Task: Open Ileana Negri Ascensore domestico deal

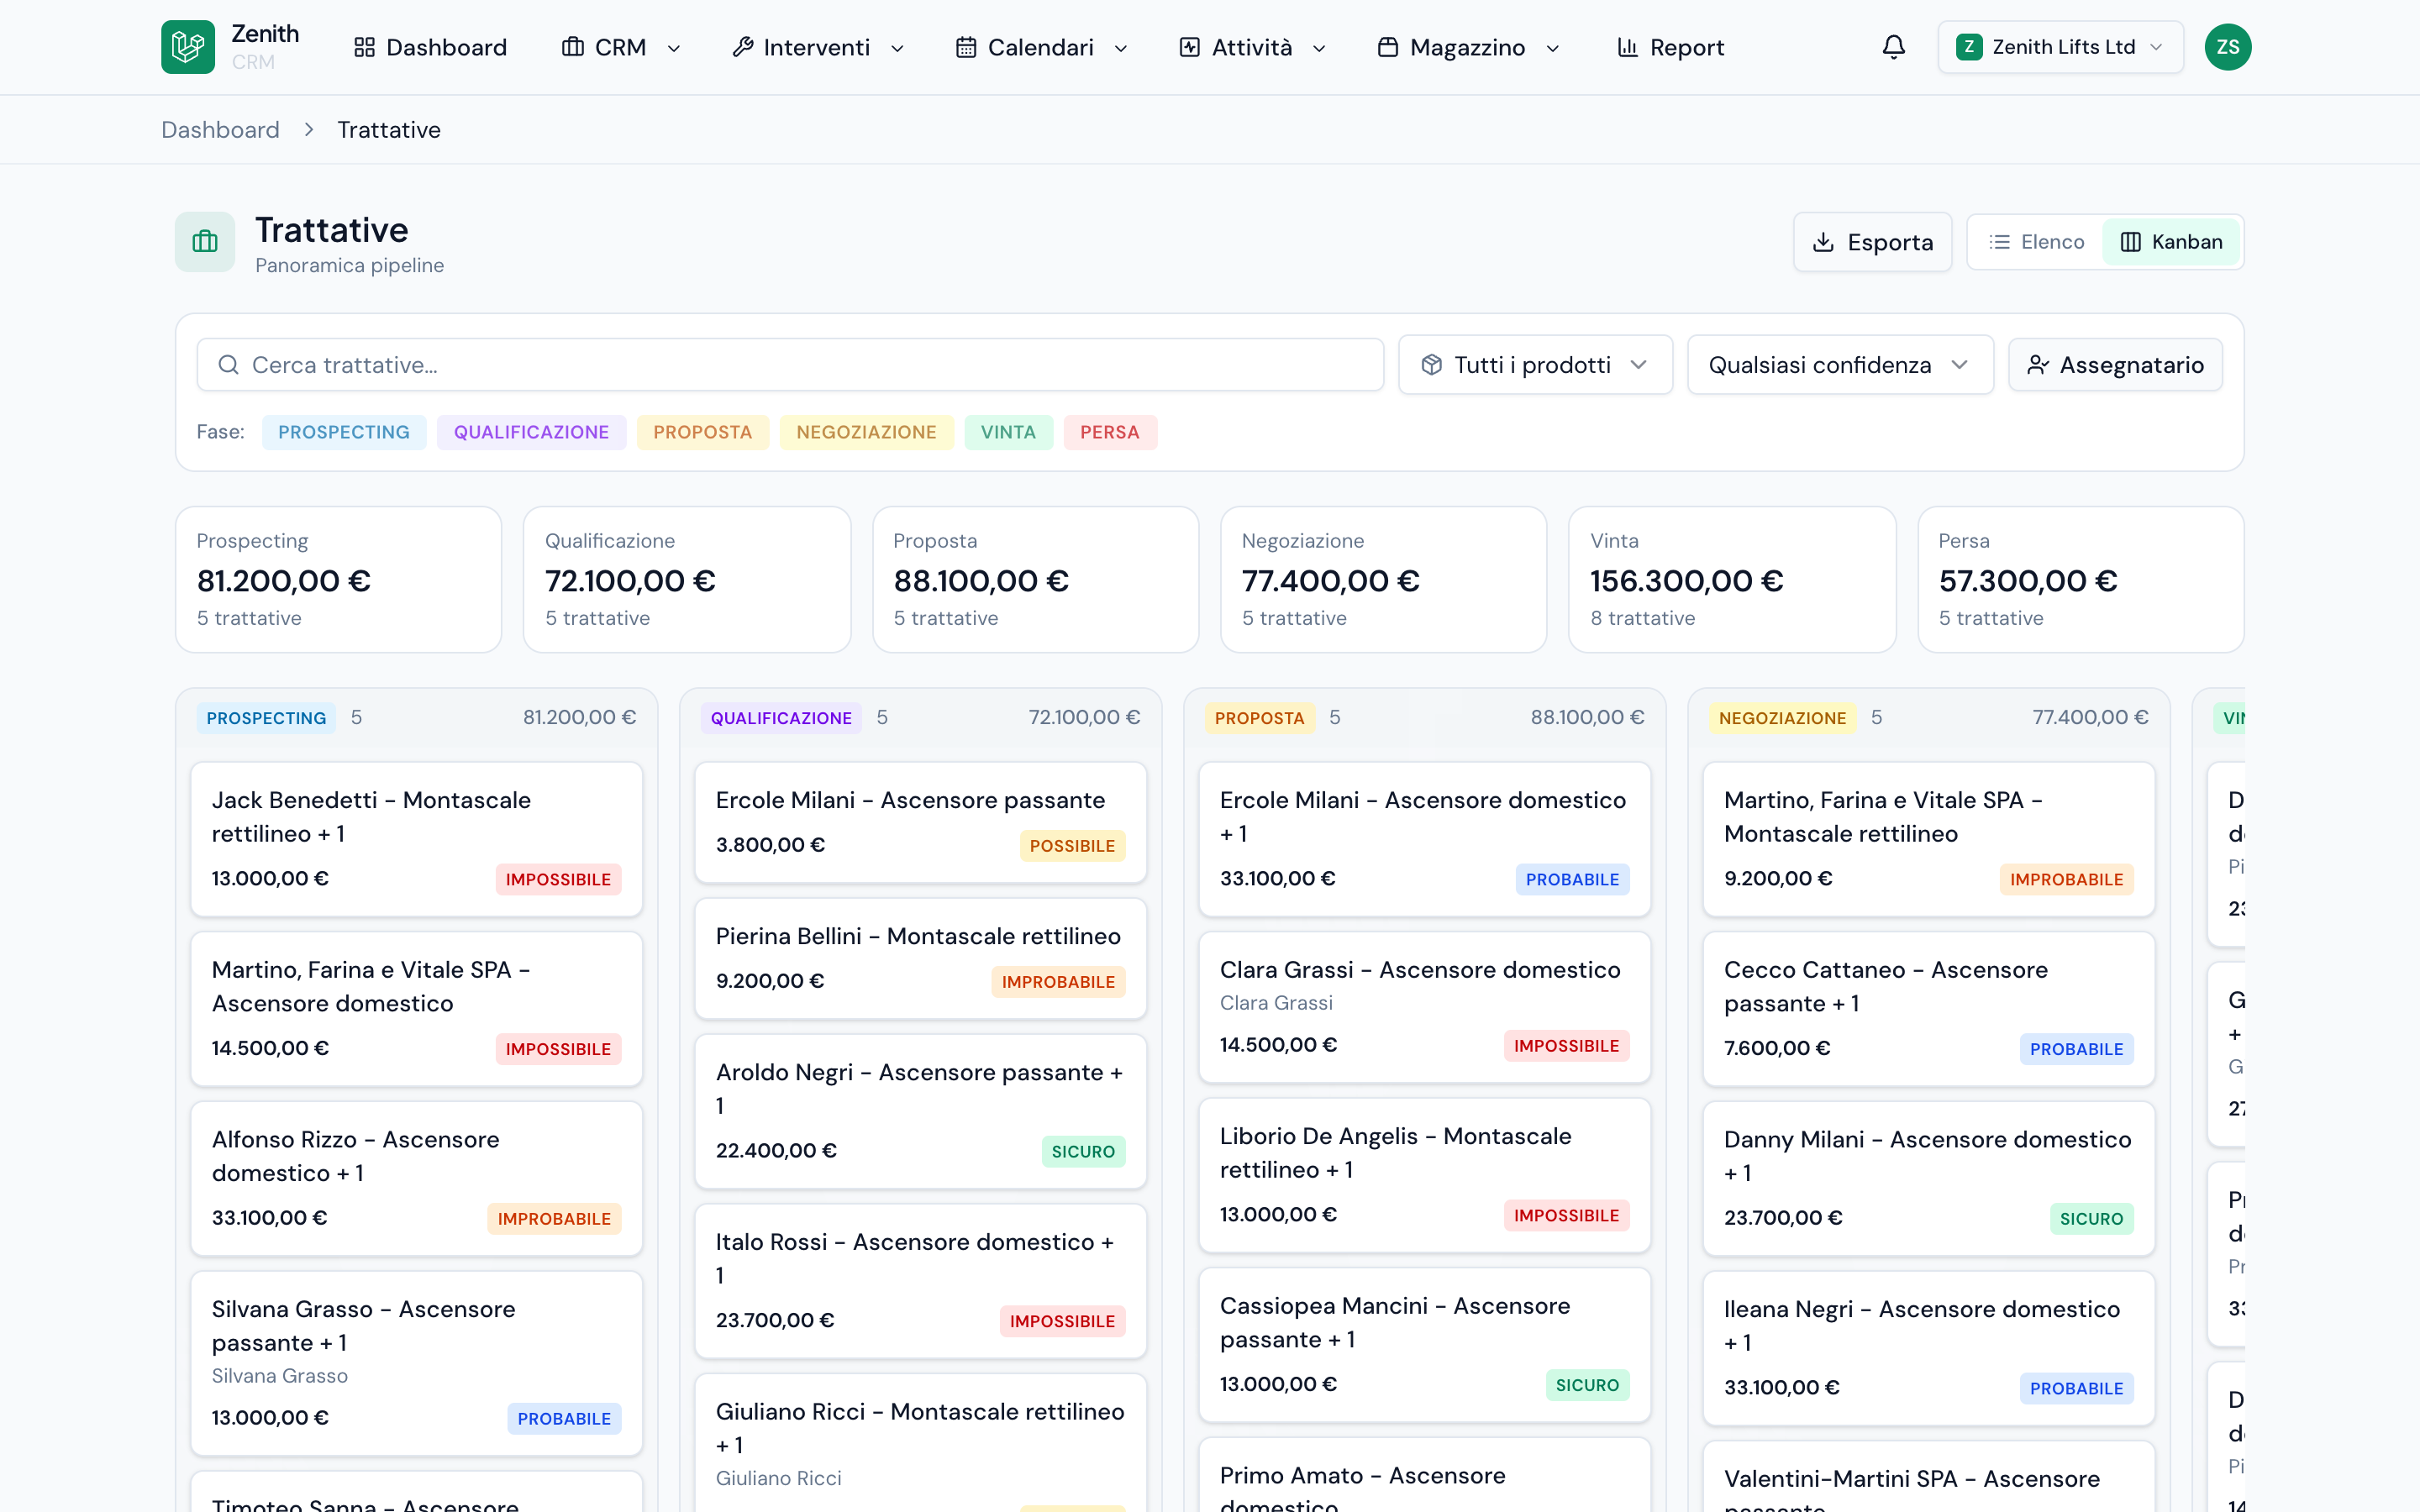Action: pyautogui.click(x=1928, y=1348)
